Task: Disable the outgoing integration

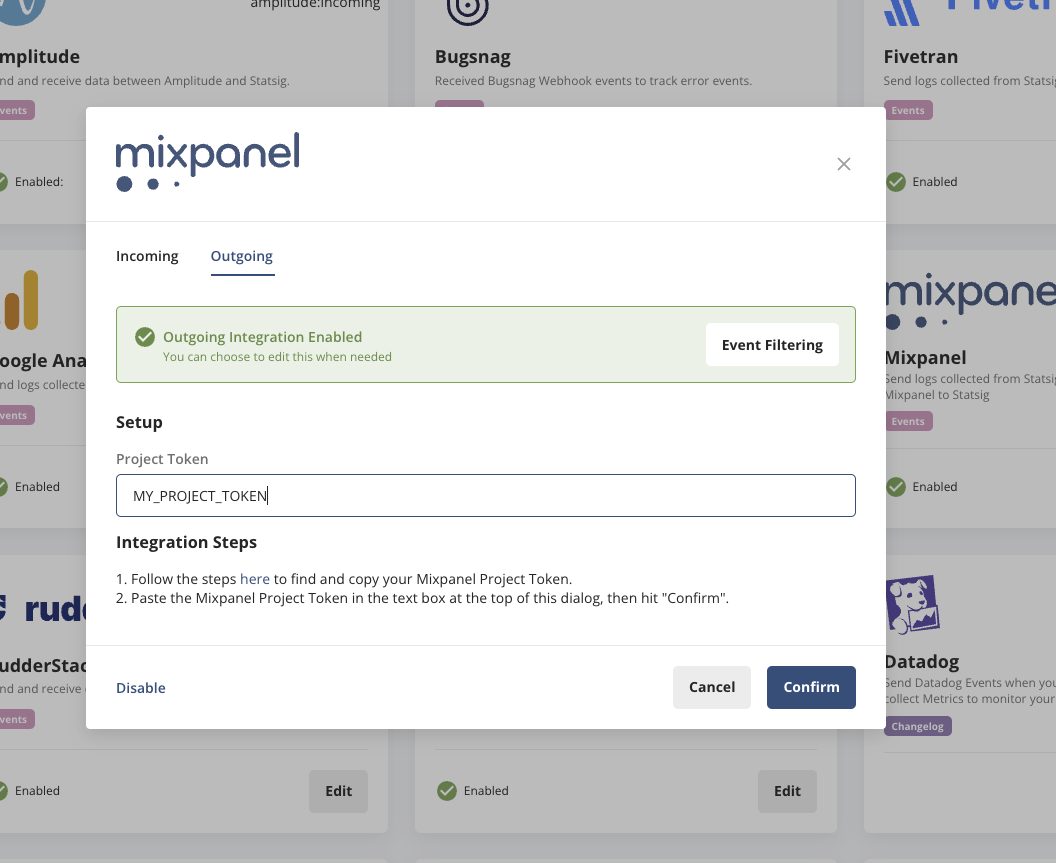Action: pyautogui.click(x=140, y=687)
